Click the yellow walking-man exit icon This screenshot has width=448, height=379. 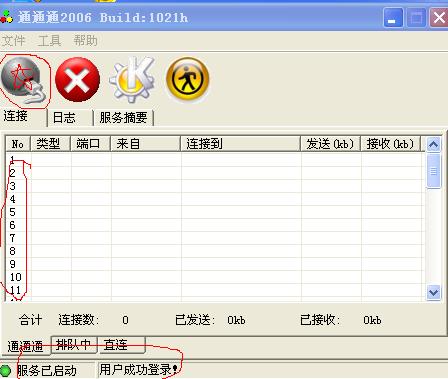point(187,79)
